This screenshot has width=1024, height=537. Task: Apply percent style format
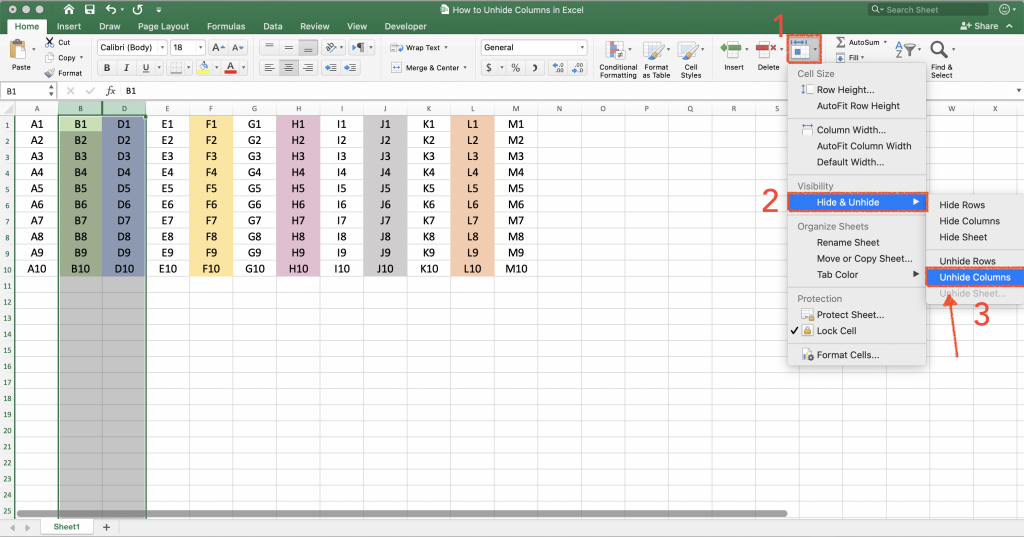pyautogui.click(x=515, y=68)
